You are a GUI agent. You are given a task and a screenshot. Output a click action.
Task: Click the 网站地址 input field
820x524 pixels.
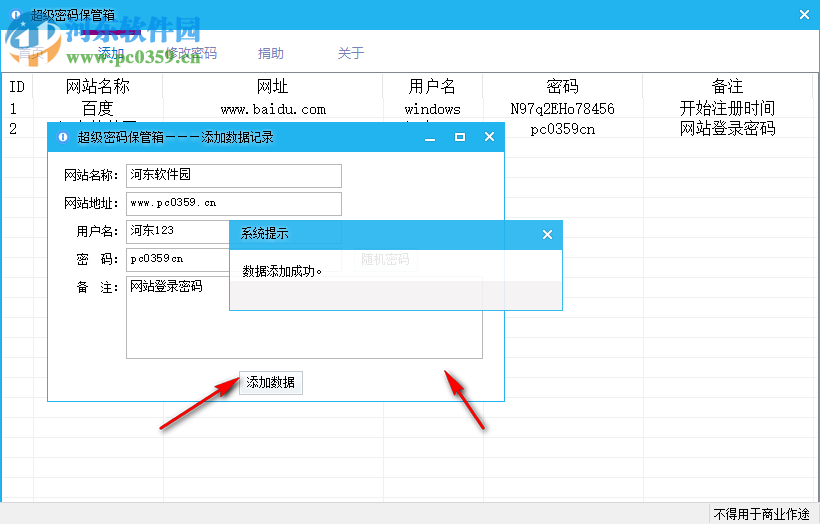(234, 203)
